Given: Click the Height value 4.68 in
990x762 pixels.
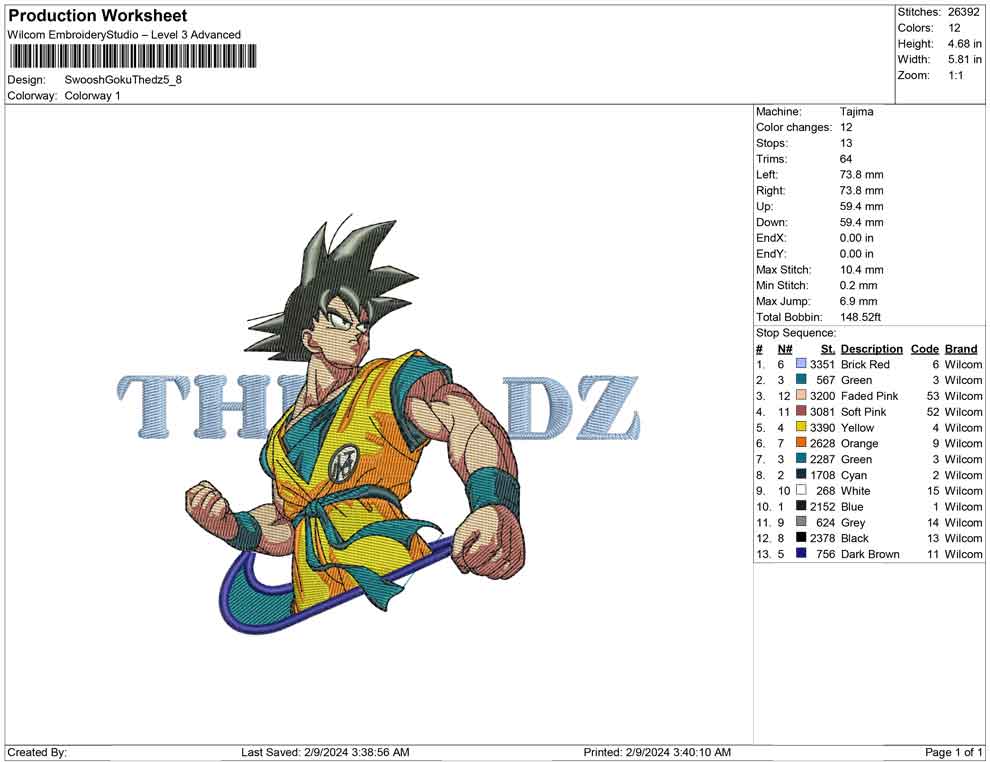Looking at the screenshot, I should pyautogui.click(x=964, y=44).
